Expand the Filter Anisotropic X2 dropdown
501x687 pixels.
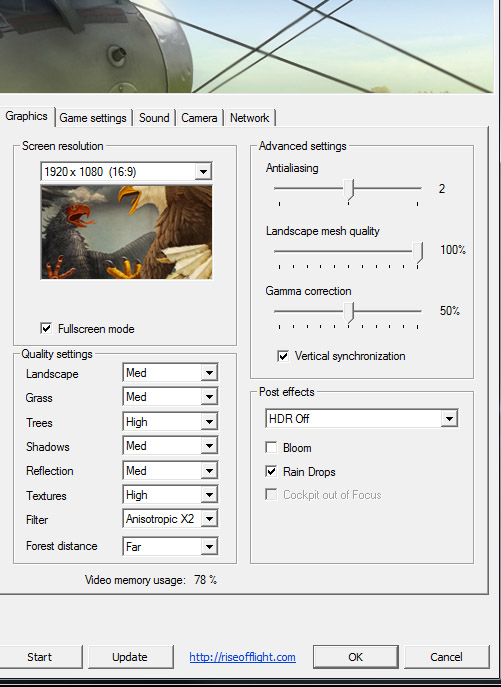170,519
